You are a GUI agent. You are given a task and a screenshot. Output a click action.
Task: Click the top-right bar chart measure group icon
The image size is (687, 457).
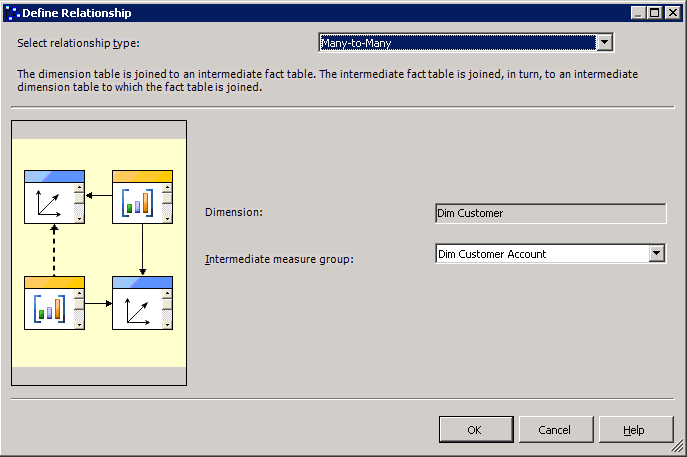[x=138, y=203]
